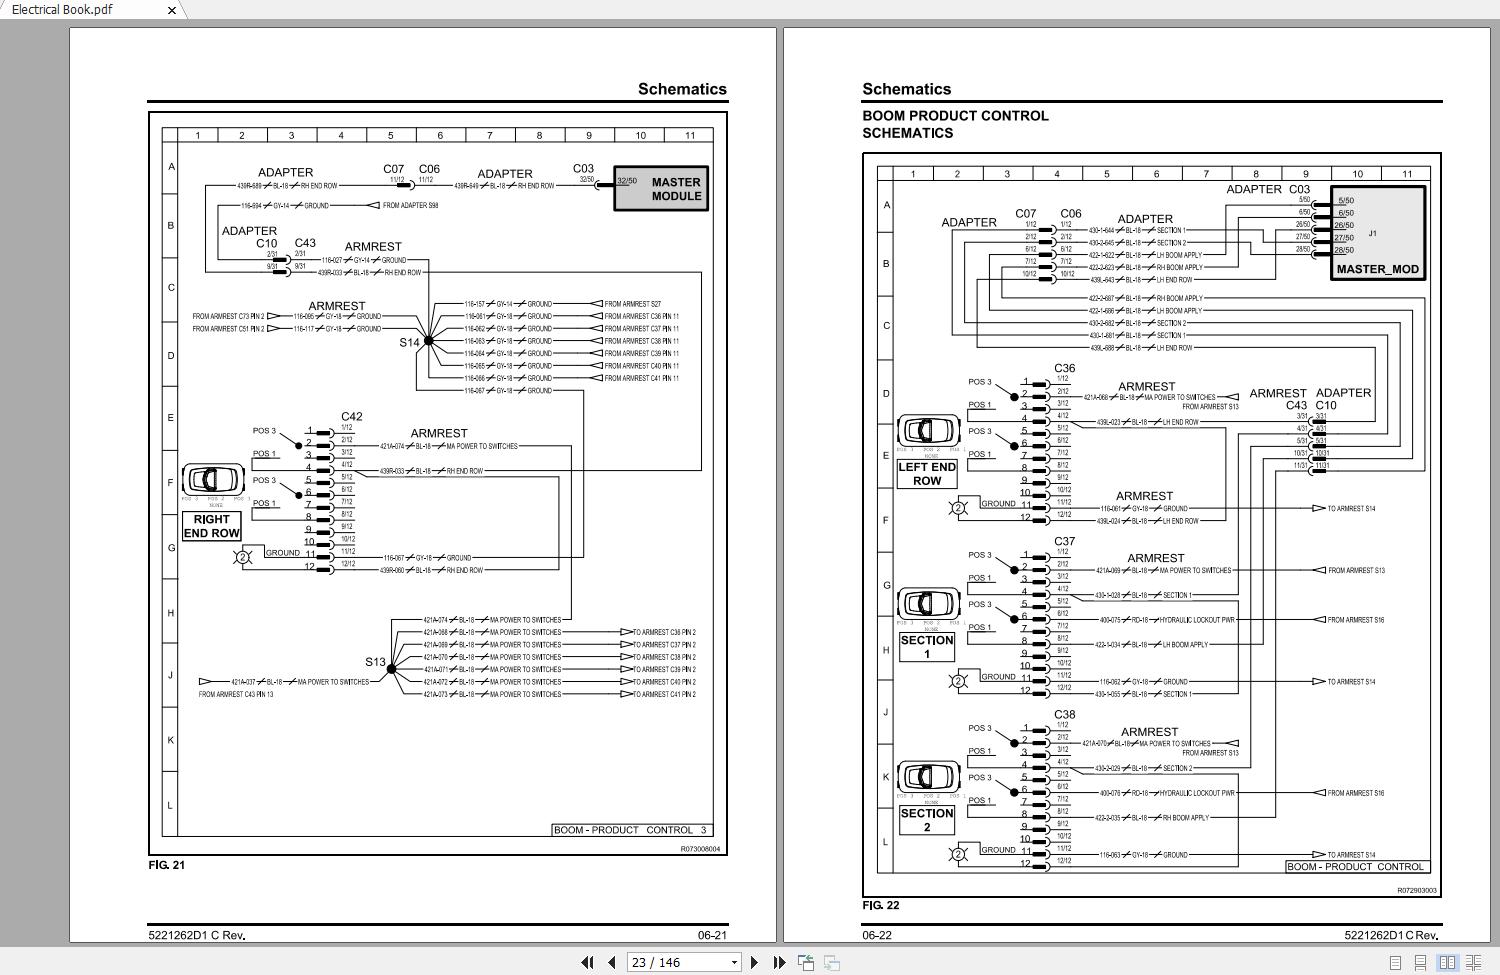
Task: Close the Electrical Book.pdf tab
Action: point(171,10)
